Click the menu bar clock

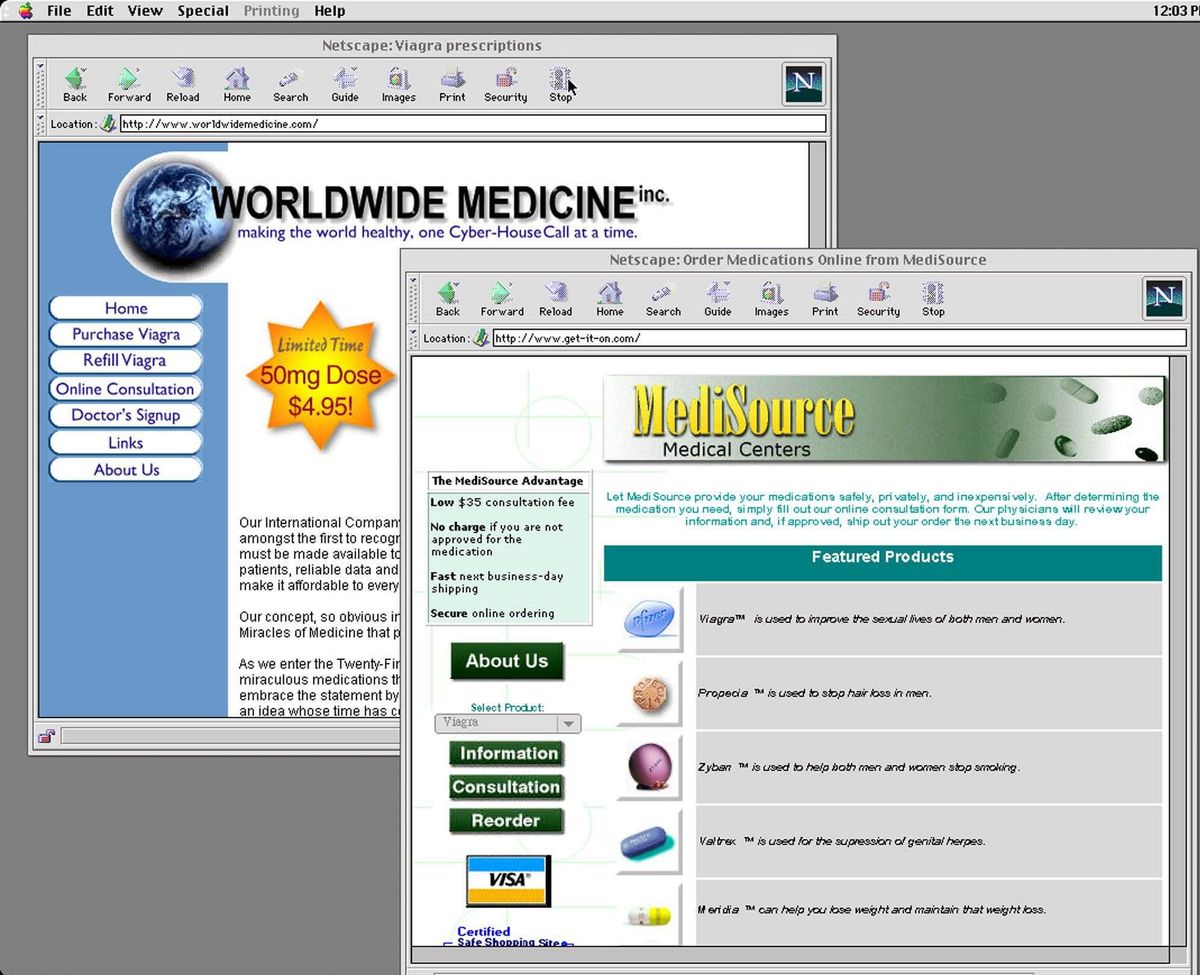click(1176, 11)
